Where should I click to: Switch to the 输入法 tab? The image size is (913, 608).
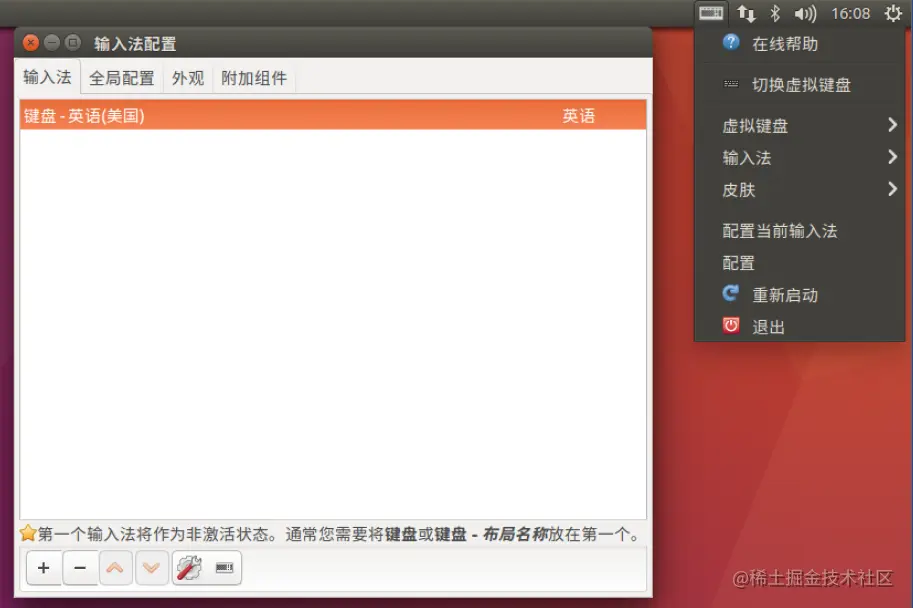[x=47, y=77]
